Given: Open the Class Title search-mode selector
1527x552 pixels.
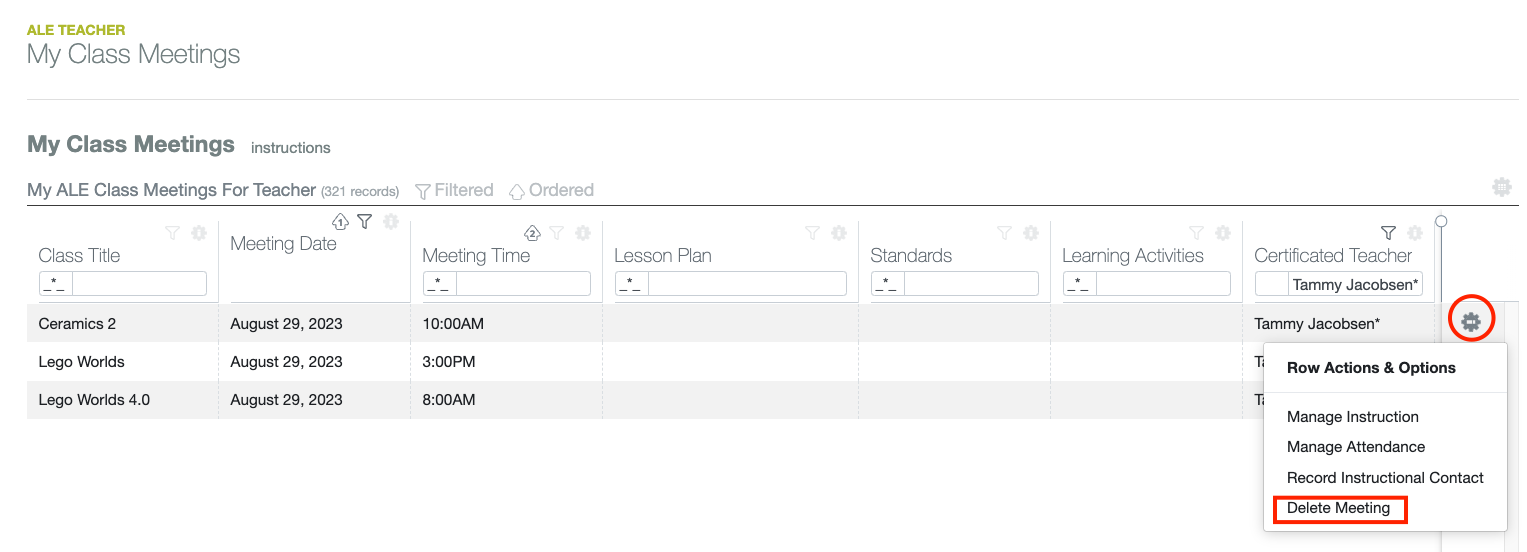Looking at the screenshot, I should click(x=56, y=284).
